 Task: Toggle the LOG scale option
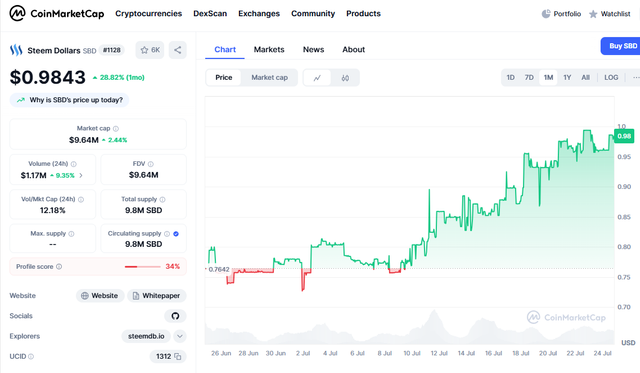tap(611, 78)
